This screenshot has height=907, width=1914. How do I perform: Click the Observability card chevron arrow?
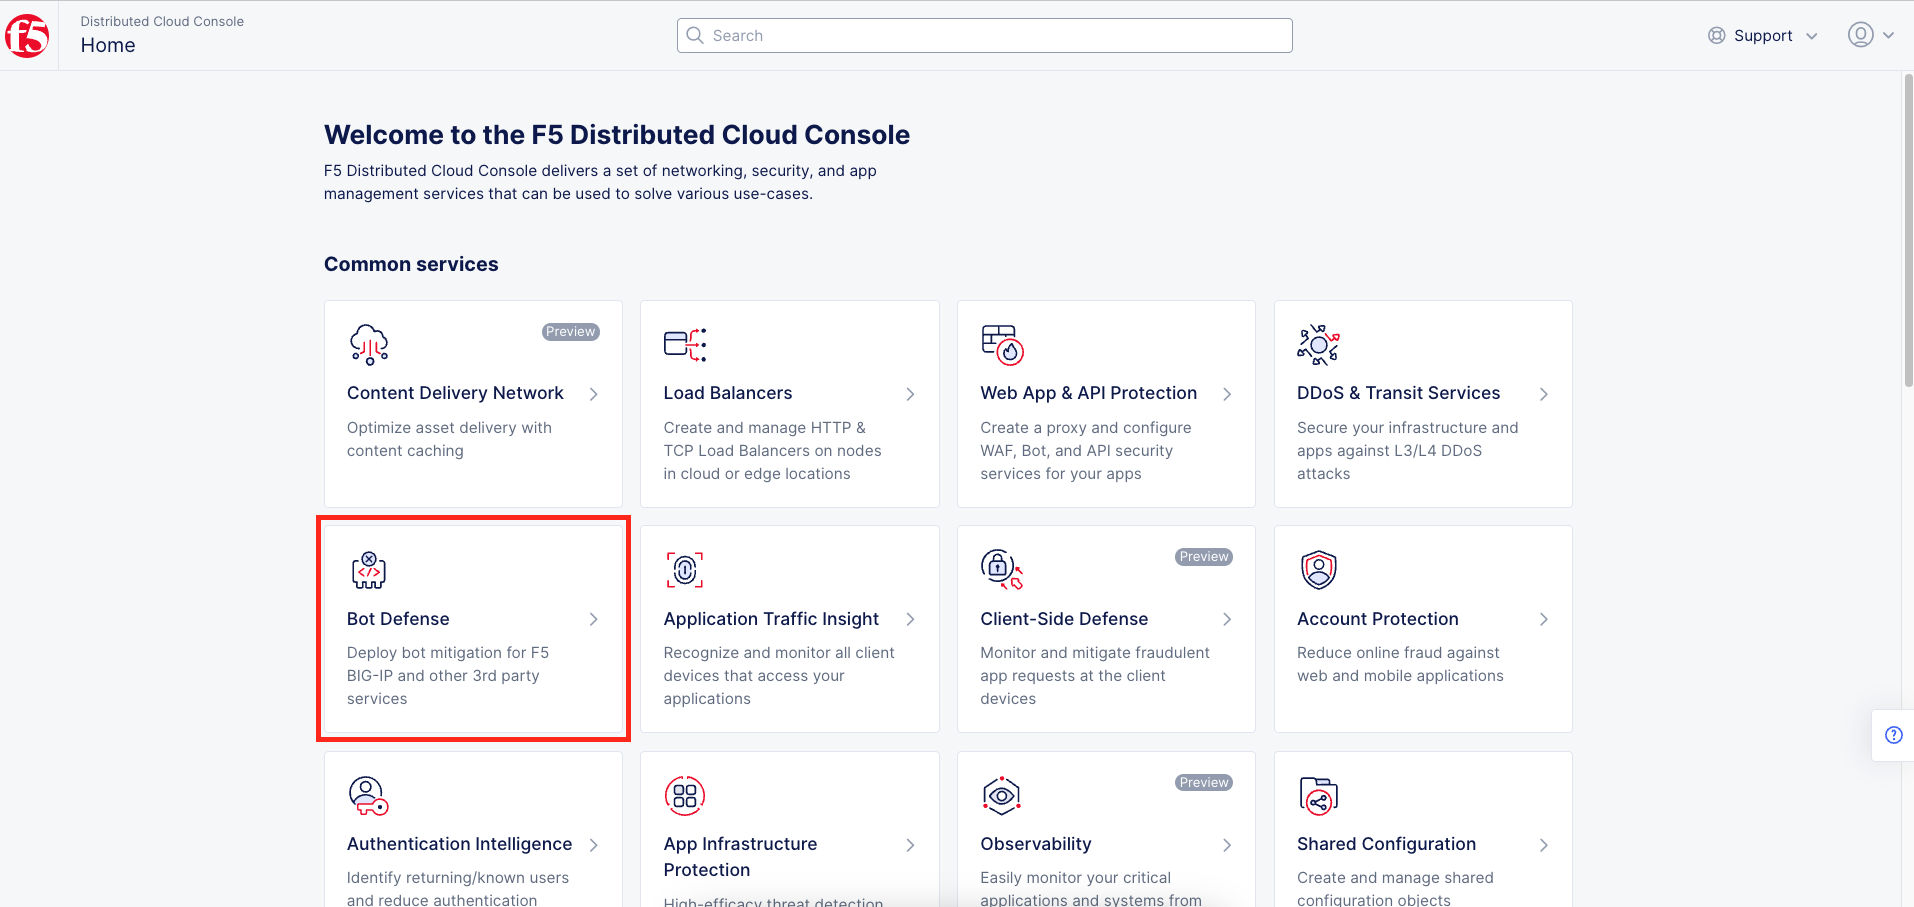1227,845
